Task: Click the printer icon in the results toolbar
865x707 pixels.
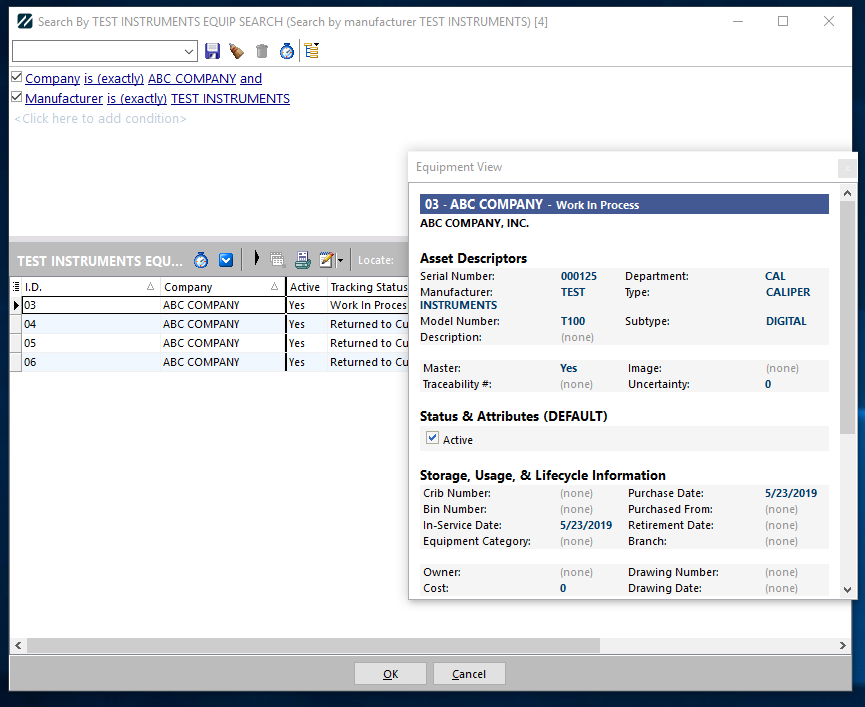Action: pyautogui.click(x=302, y=260)
